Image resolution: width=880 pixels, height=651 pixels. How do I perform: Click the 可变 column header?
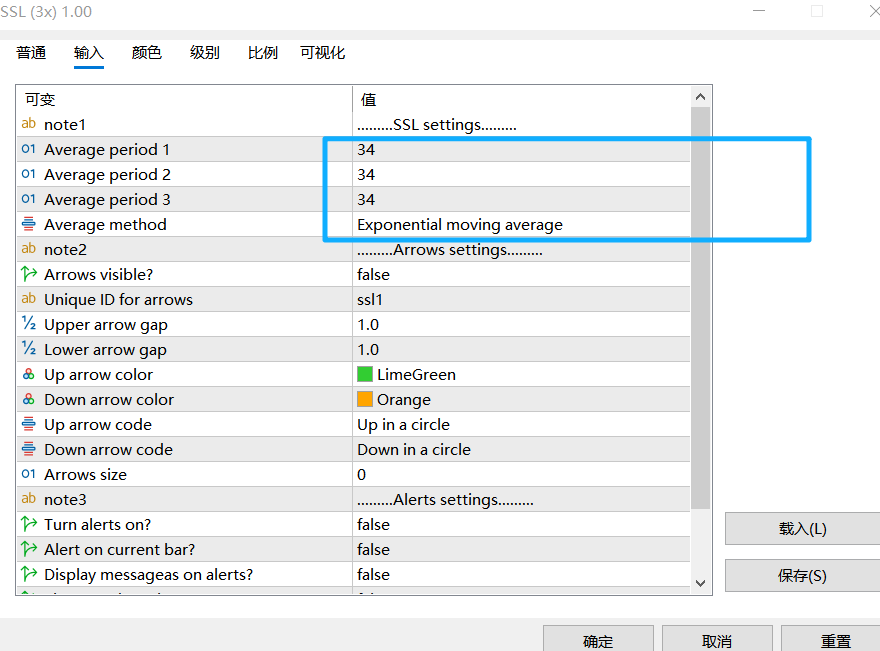tap(185, 99)
